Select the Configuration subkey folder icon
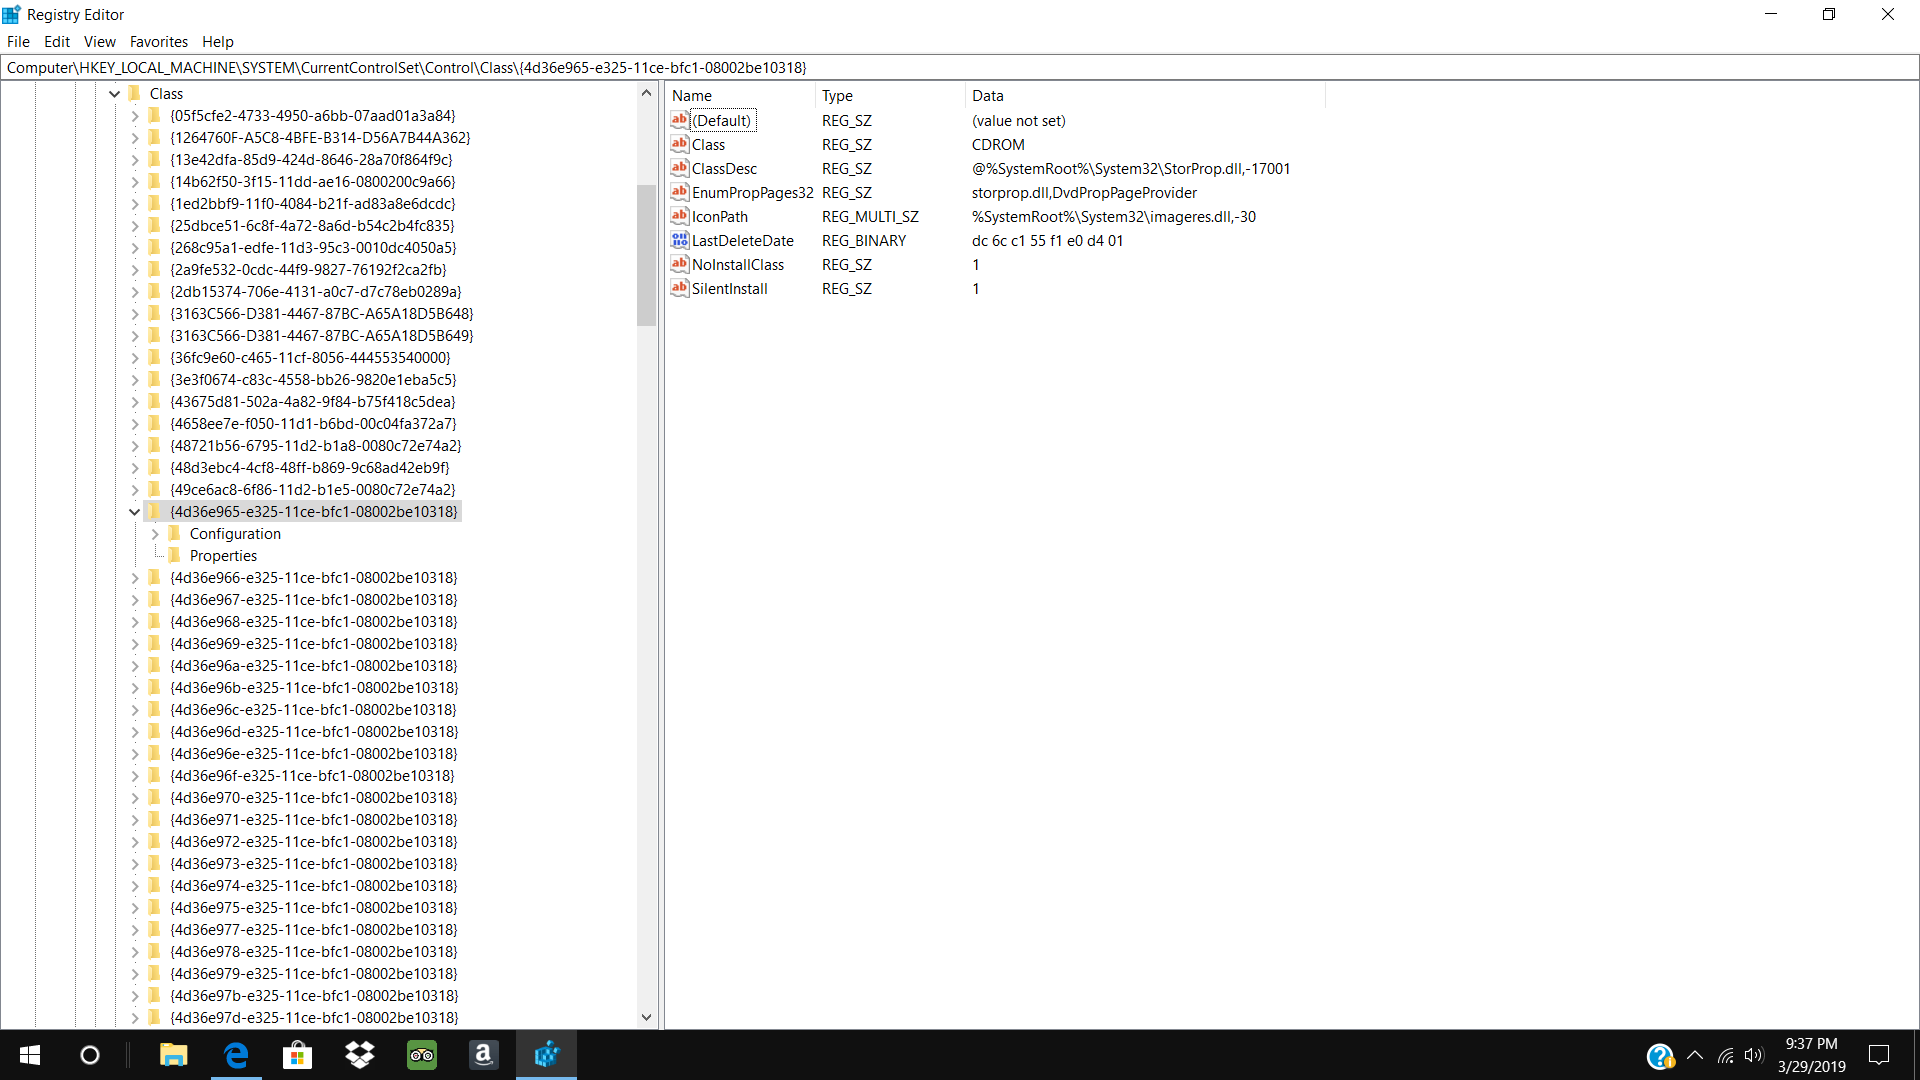Viewport: 1920px width, 1080px height. click(x=175, y=534)
